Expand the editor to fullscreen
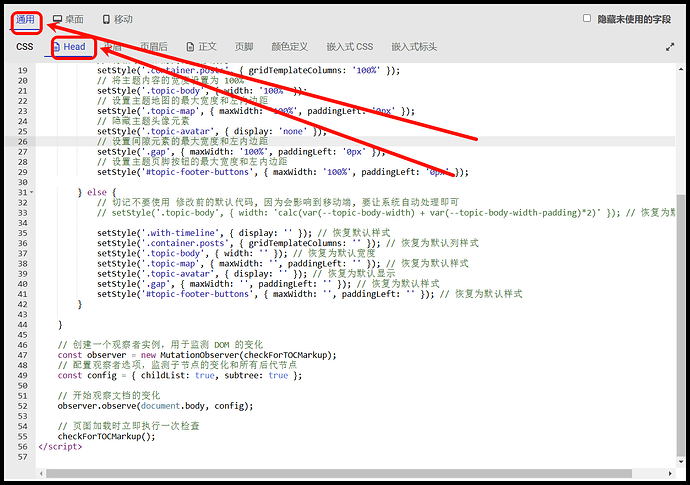 point(670,47)
